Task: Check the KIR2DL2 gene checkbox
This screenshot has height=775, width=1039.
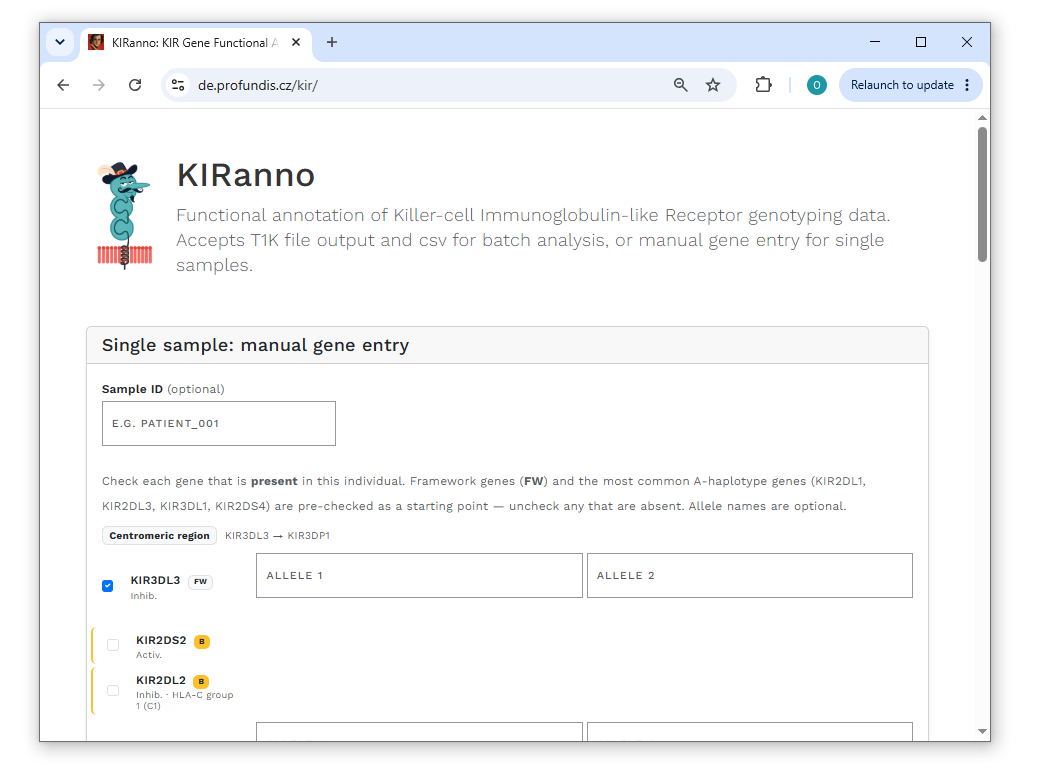Action: (113, 691)
